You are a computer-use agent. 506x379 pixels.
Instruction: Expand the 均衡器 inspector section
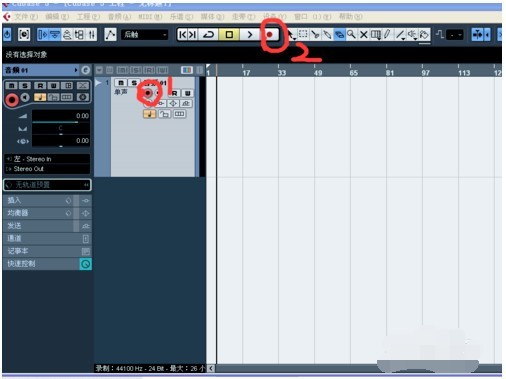47,213
